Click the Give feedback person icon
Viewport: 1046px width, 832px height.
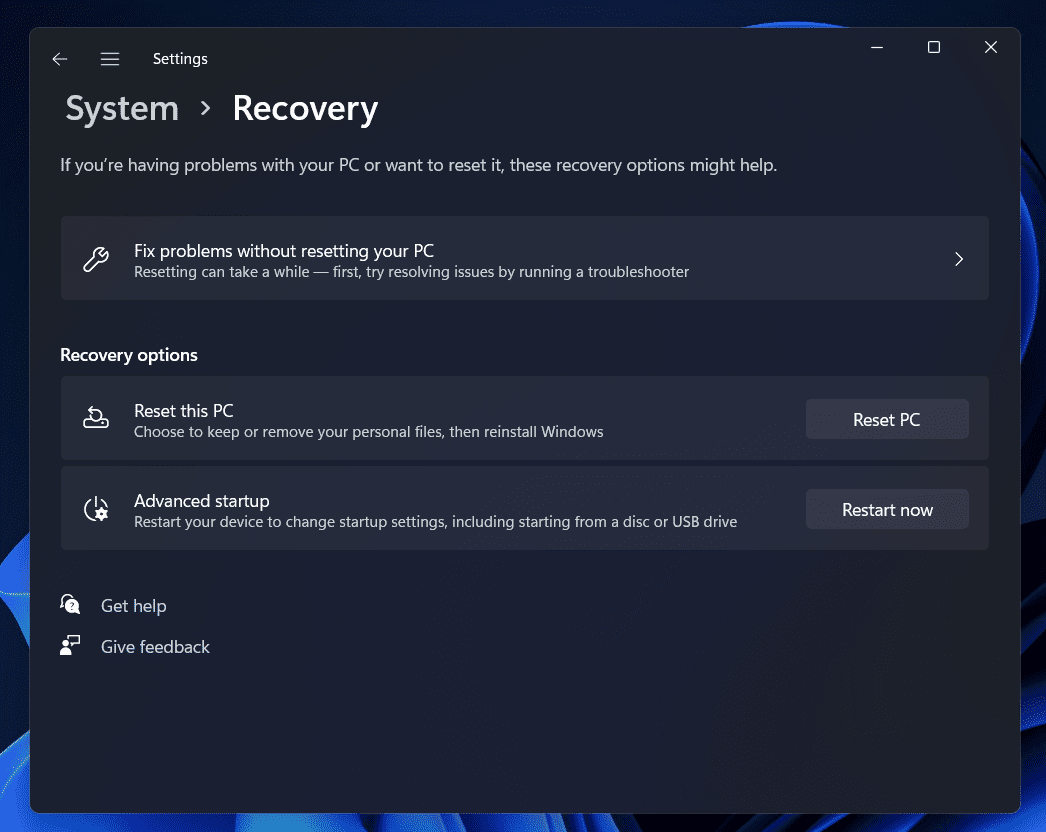[x=70, y=646]
